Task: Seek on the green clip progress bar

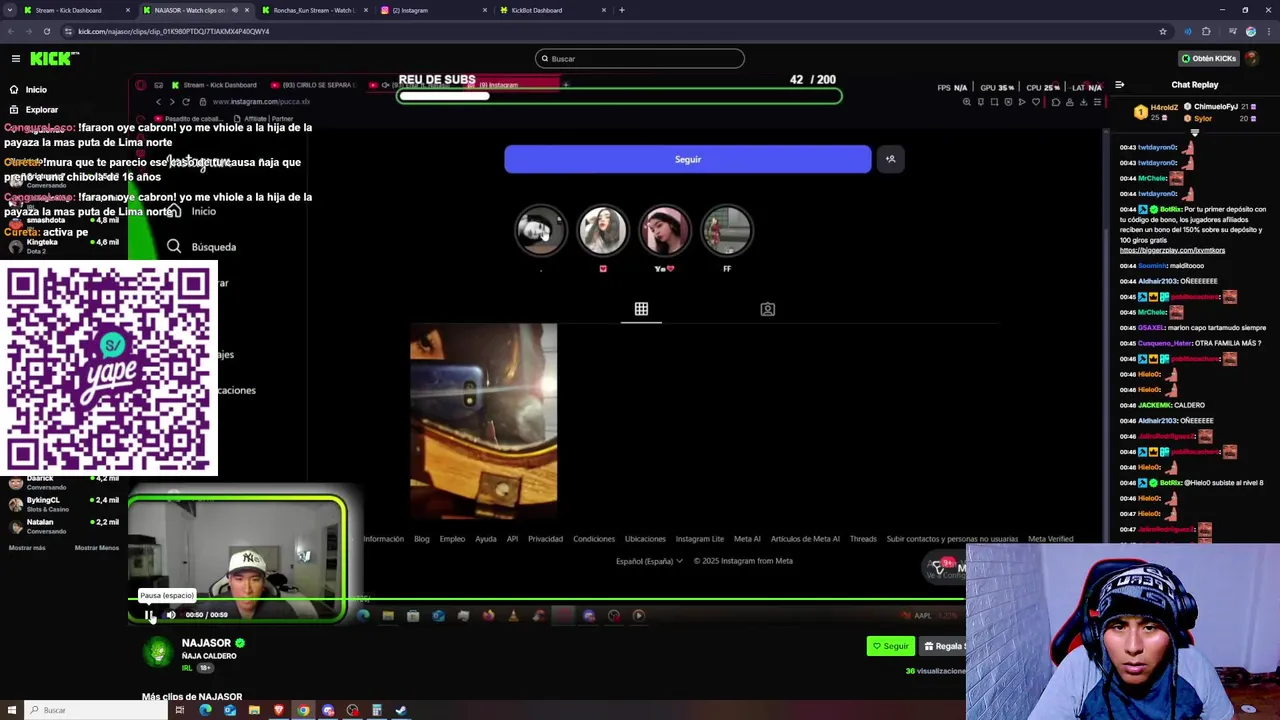Action: [x=547, y=600]
